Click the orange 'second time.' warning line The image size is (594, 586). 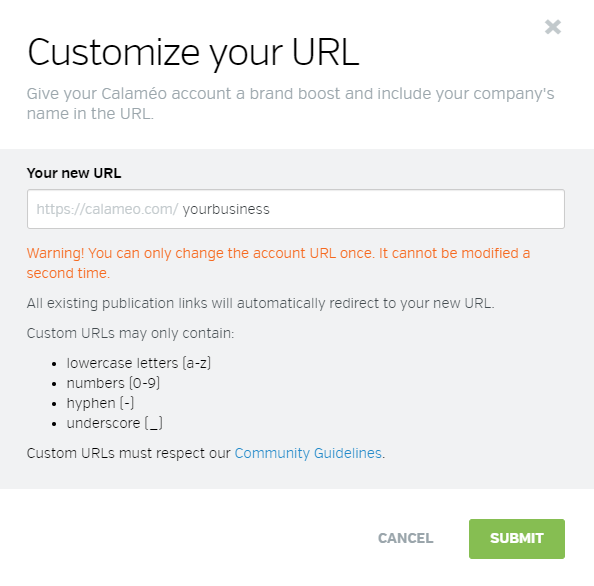click(x=69, y=273)
